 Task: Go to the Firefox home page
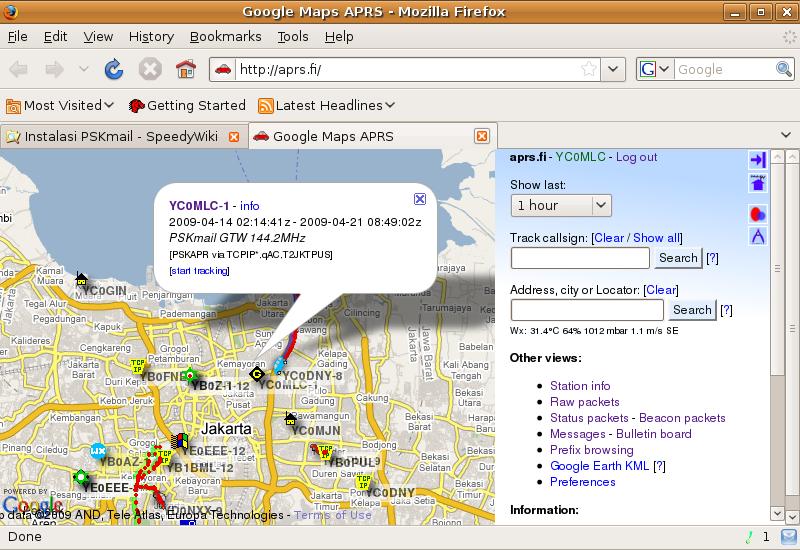click(185, 69)
